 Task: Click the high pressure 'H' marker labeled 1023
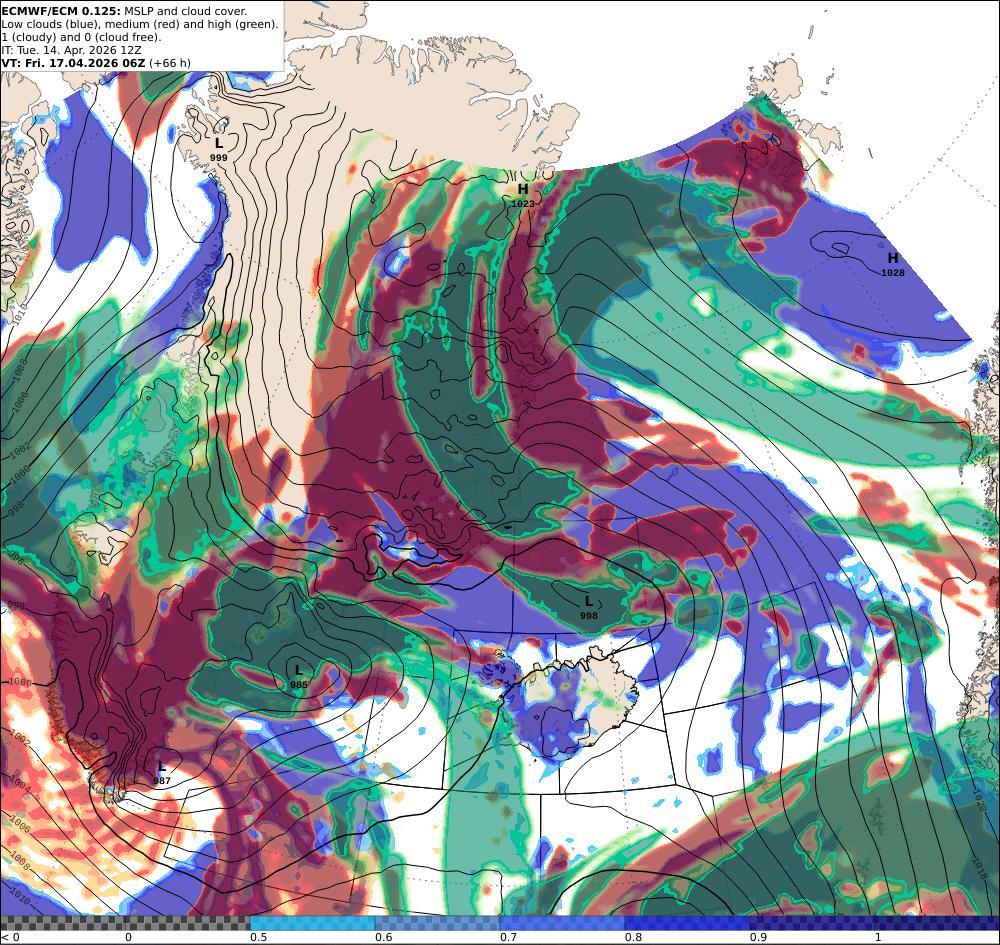[x=523, y=189]
